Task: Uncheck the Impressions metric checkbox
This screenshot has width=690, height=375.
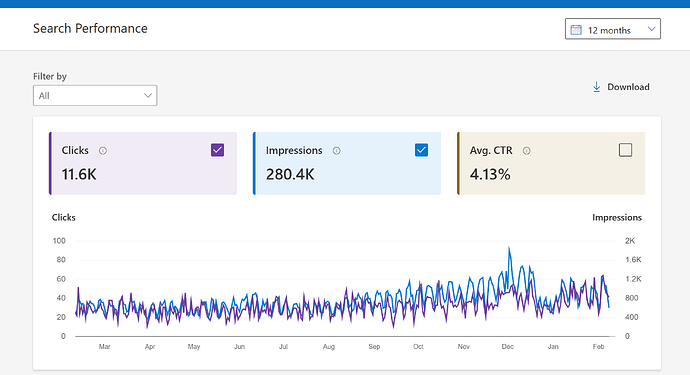Action: (x=422, y=150)
